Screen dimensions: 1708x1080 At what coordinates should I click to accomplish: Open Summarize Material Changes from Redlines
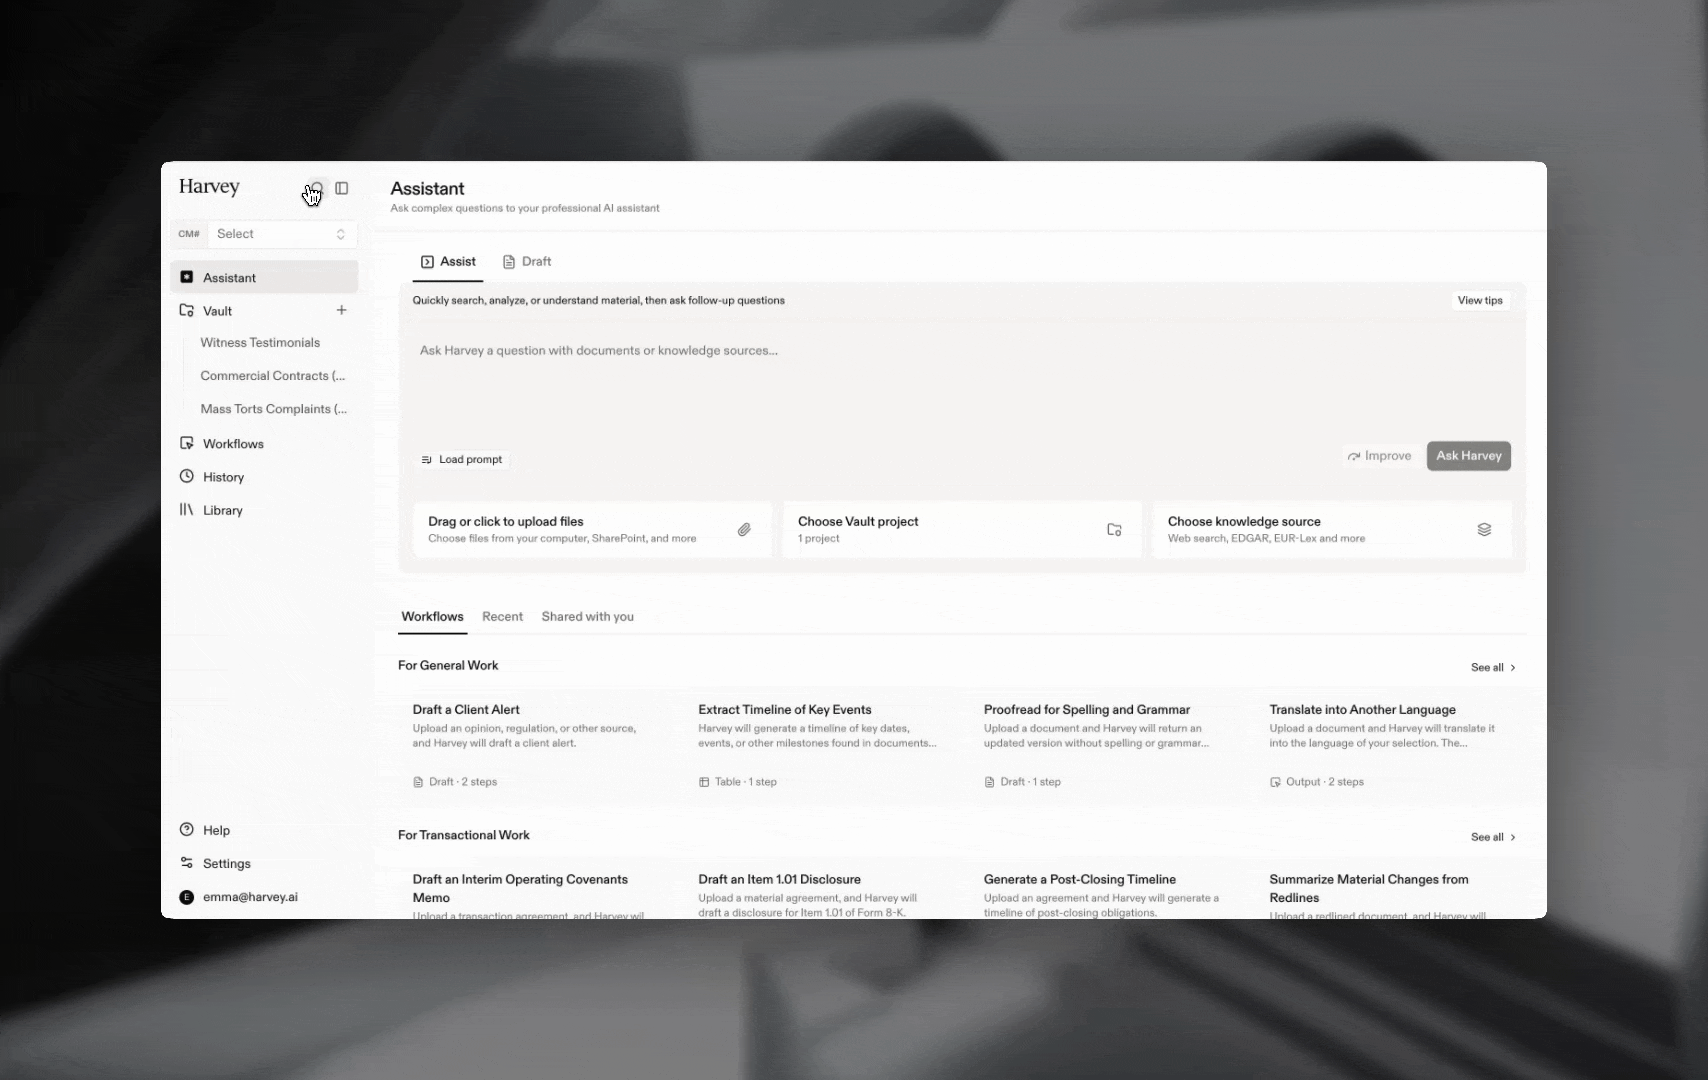click(x=1369, y=888)
